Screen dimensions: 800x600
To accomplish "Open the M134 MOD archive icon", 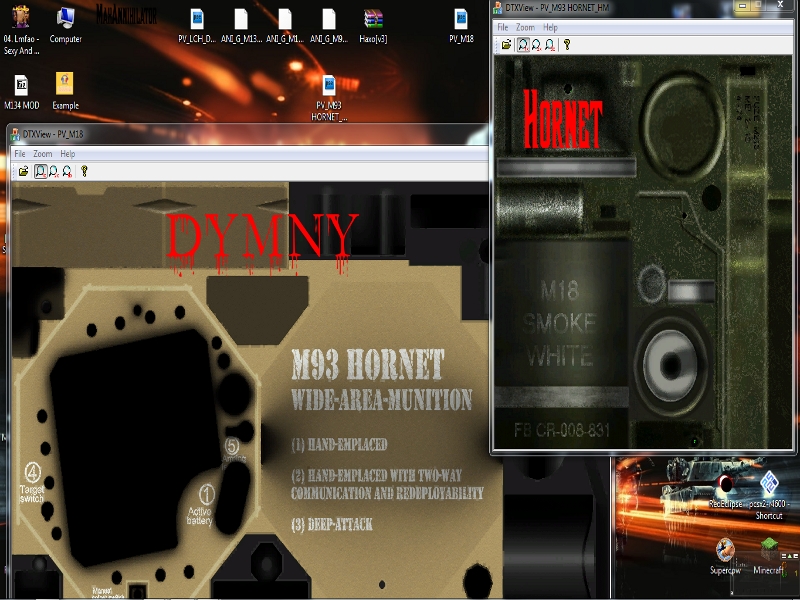I will pos(21,92).
